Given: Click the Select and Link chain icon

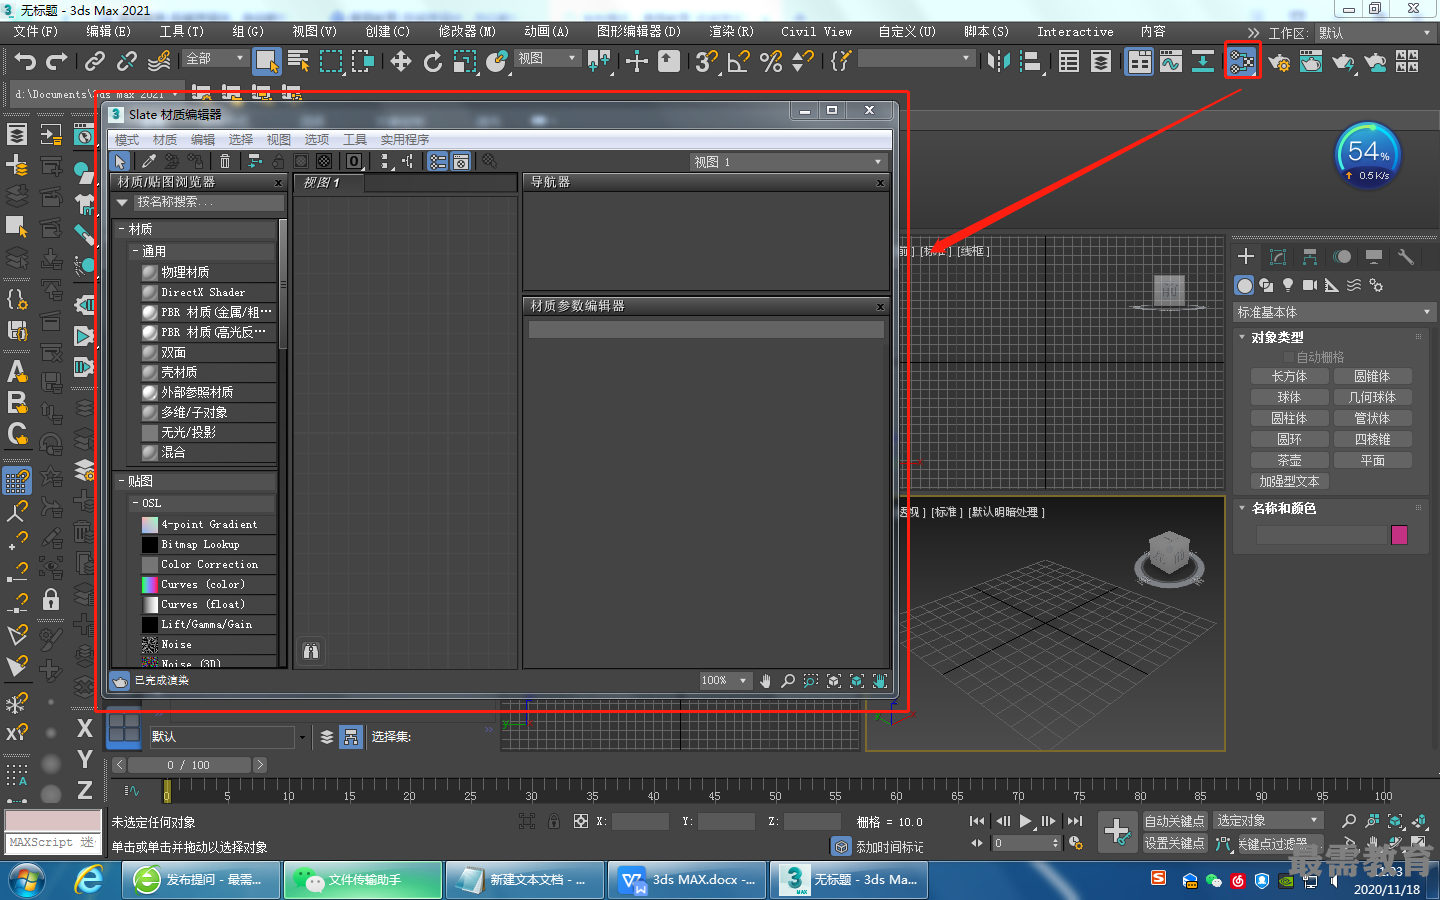Looking at the screenshot, I should 95,61.
